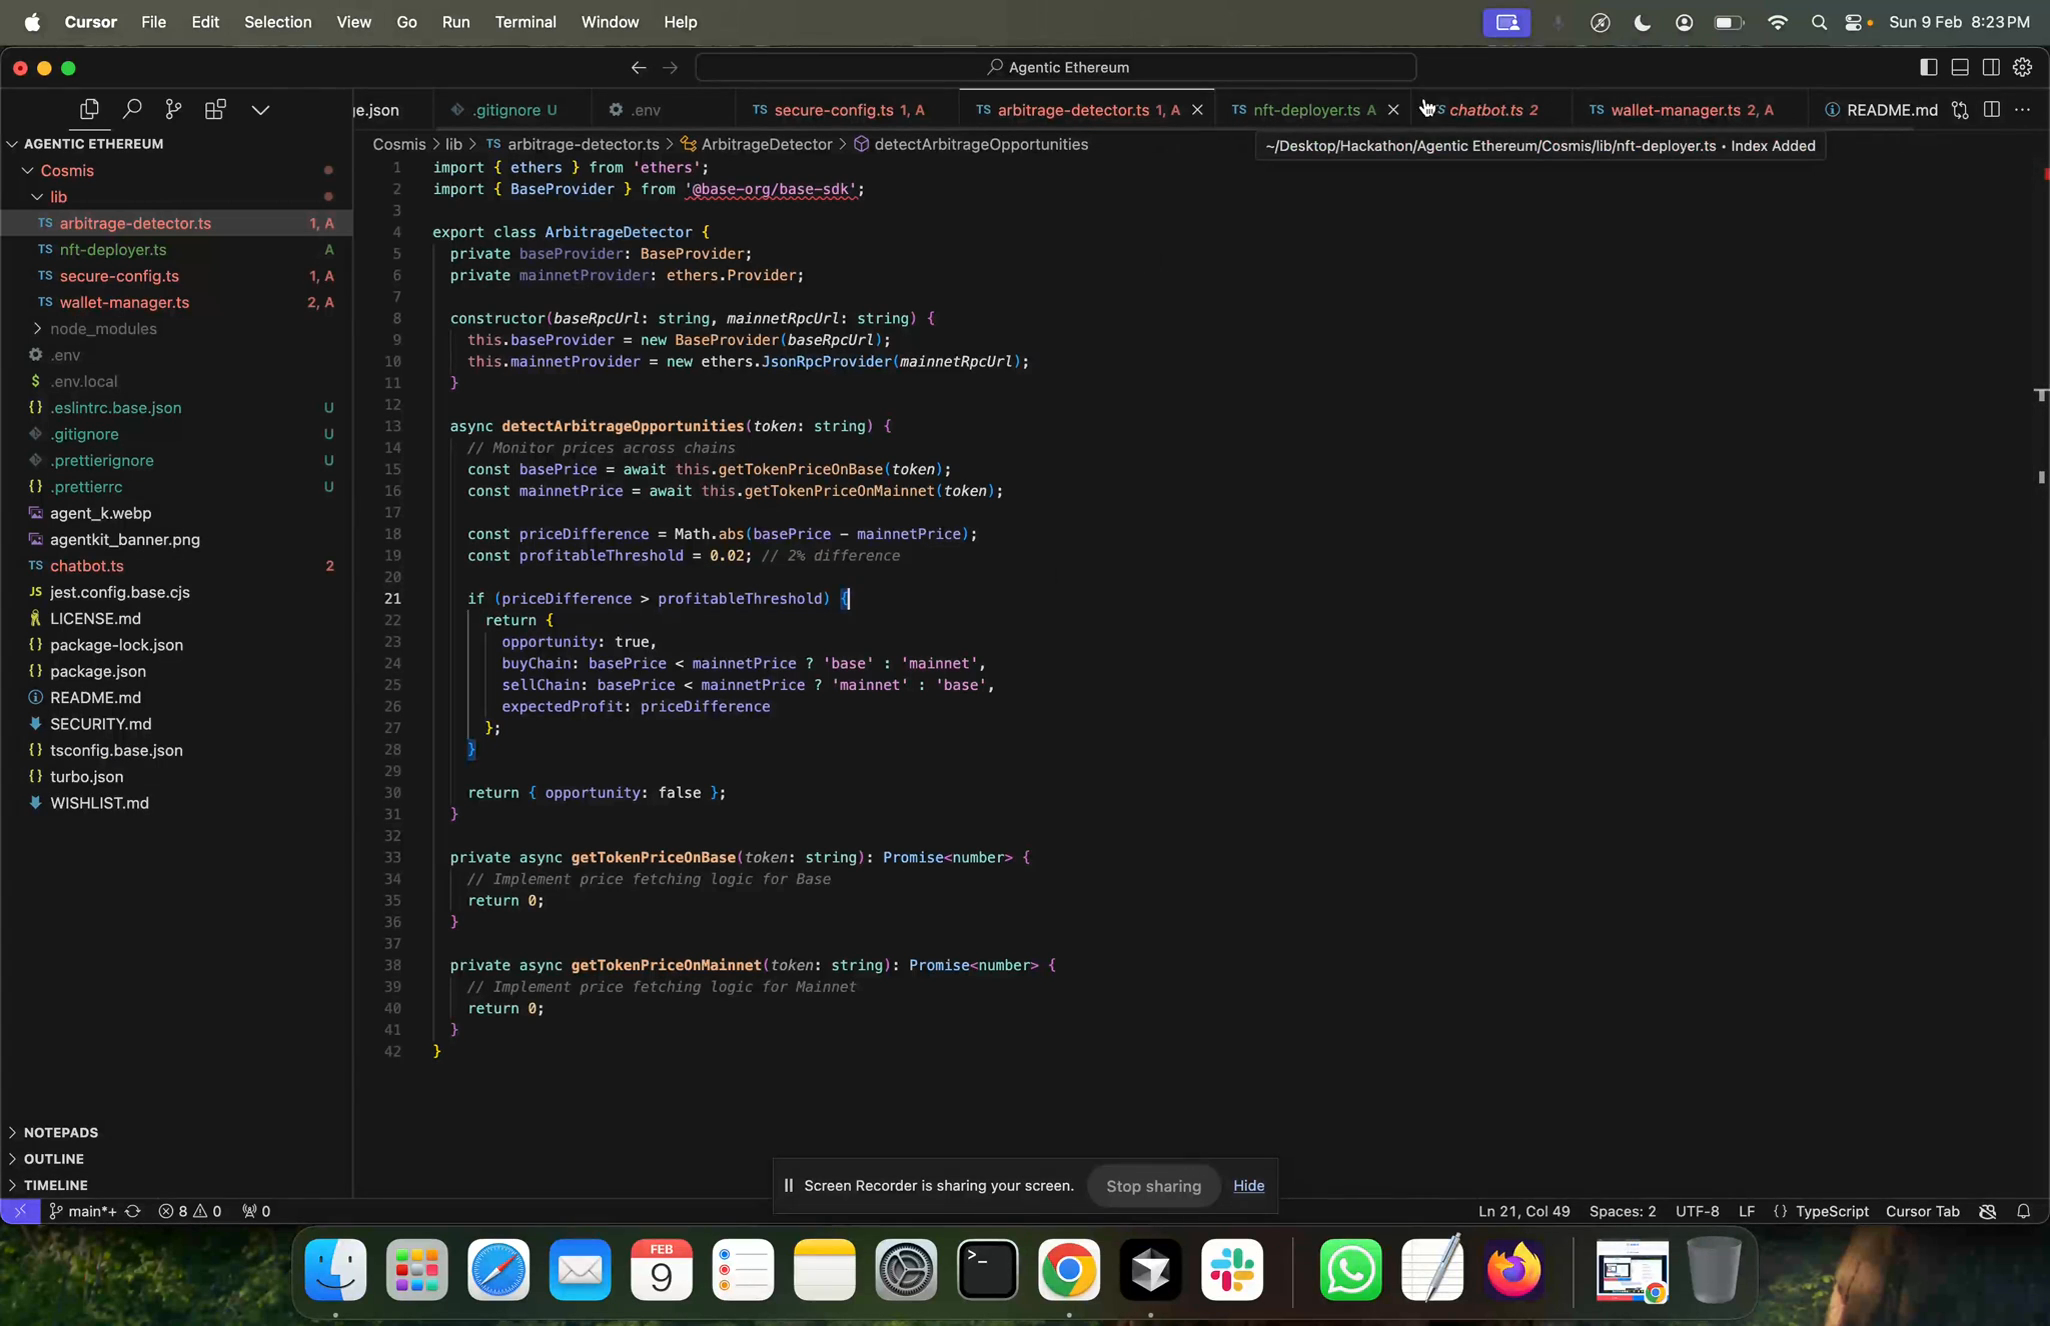Open macOS Control Center icon

(x=1853, y=22)
